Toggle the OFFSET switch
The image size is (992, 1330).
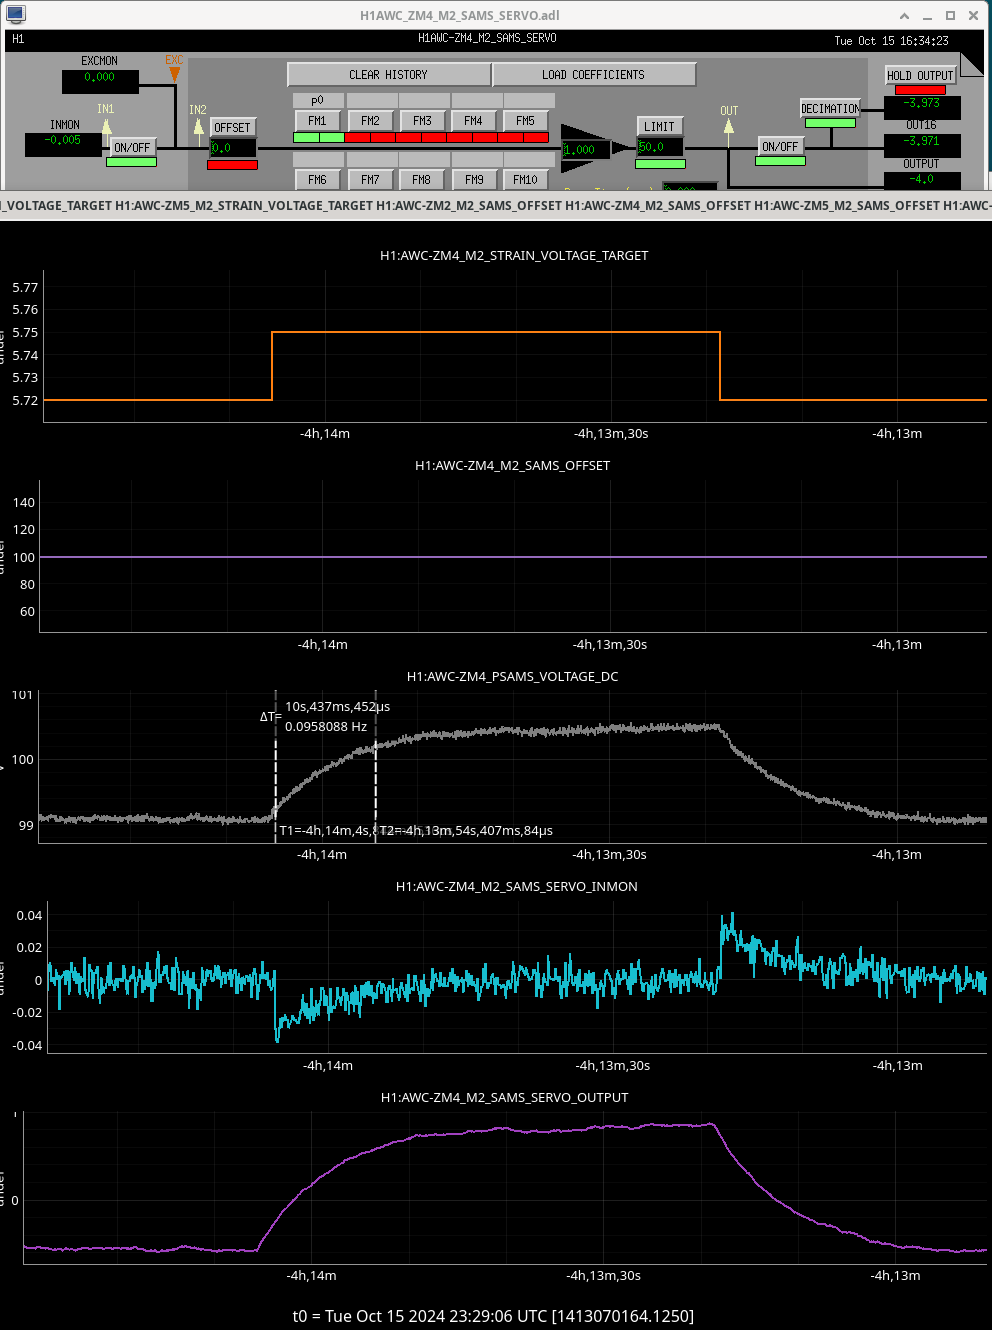click(232, 127)
